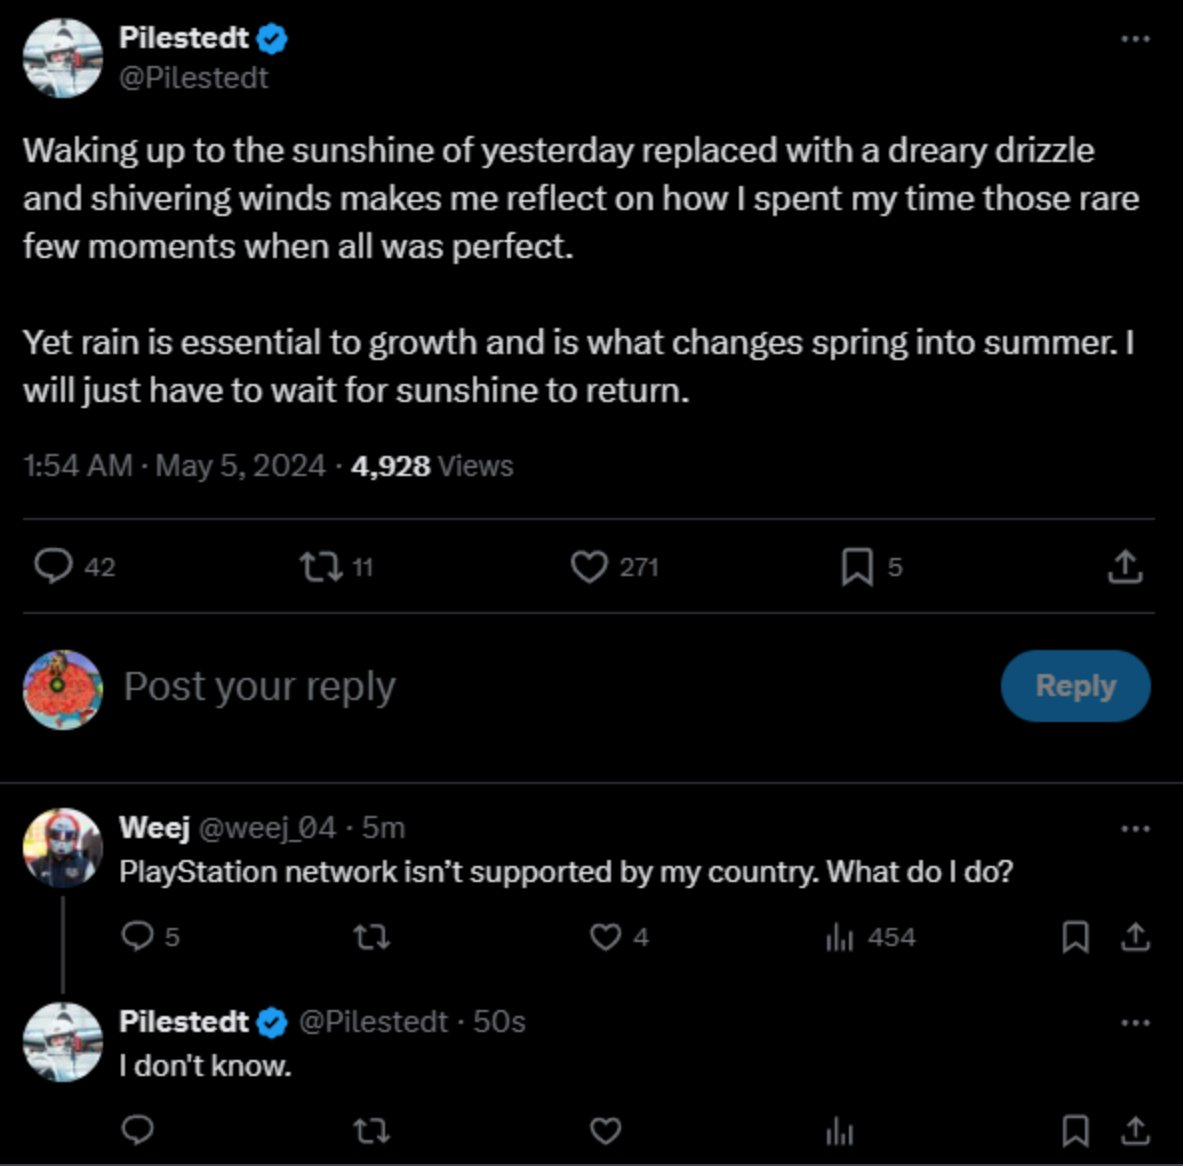This screenshot has height=1166, width=1183.
Task: Open more options on "I don't know" reply
Action: pos(1135,1023)
